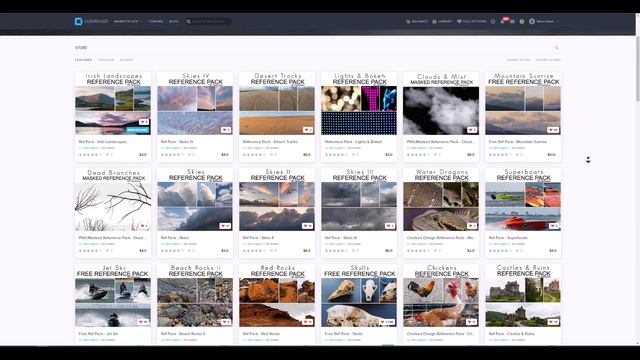Open the Skulls free pack thumbnail
Viewport: 640px width, 360px height.
pos(359,296)
